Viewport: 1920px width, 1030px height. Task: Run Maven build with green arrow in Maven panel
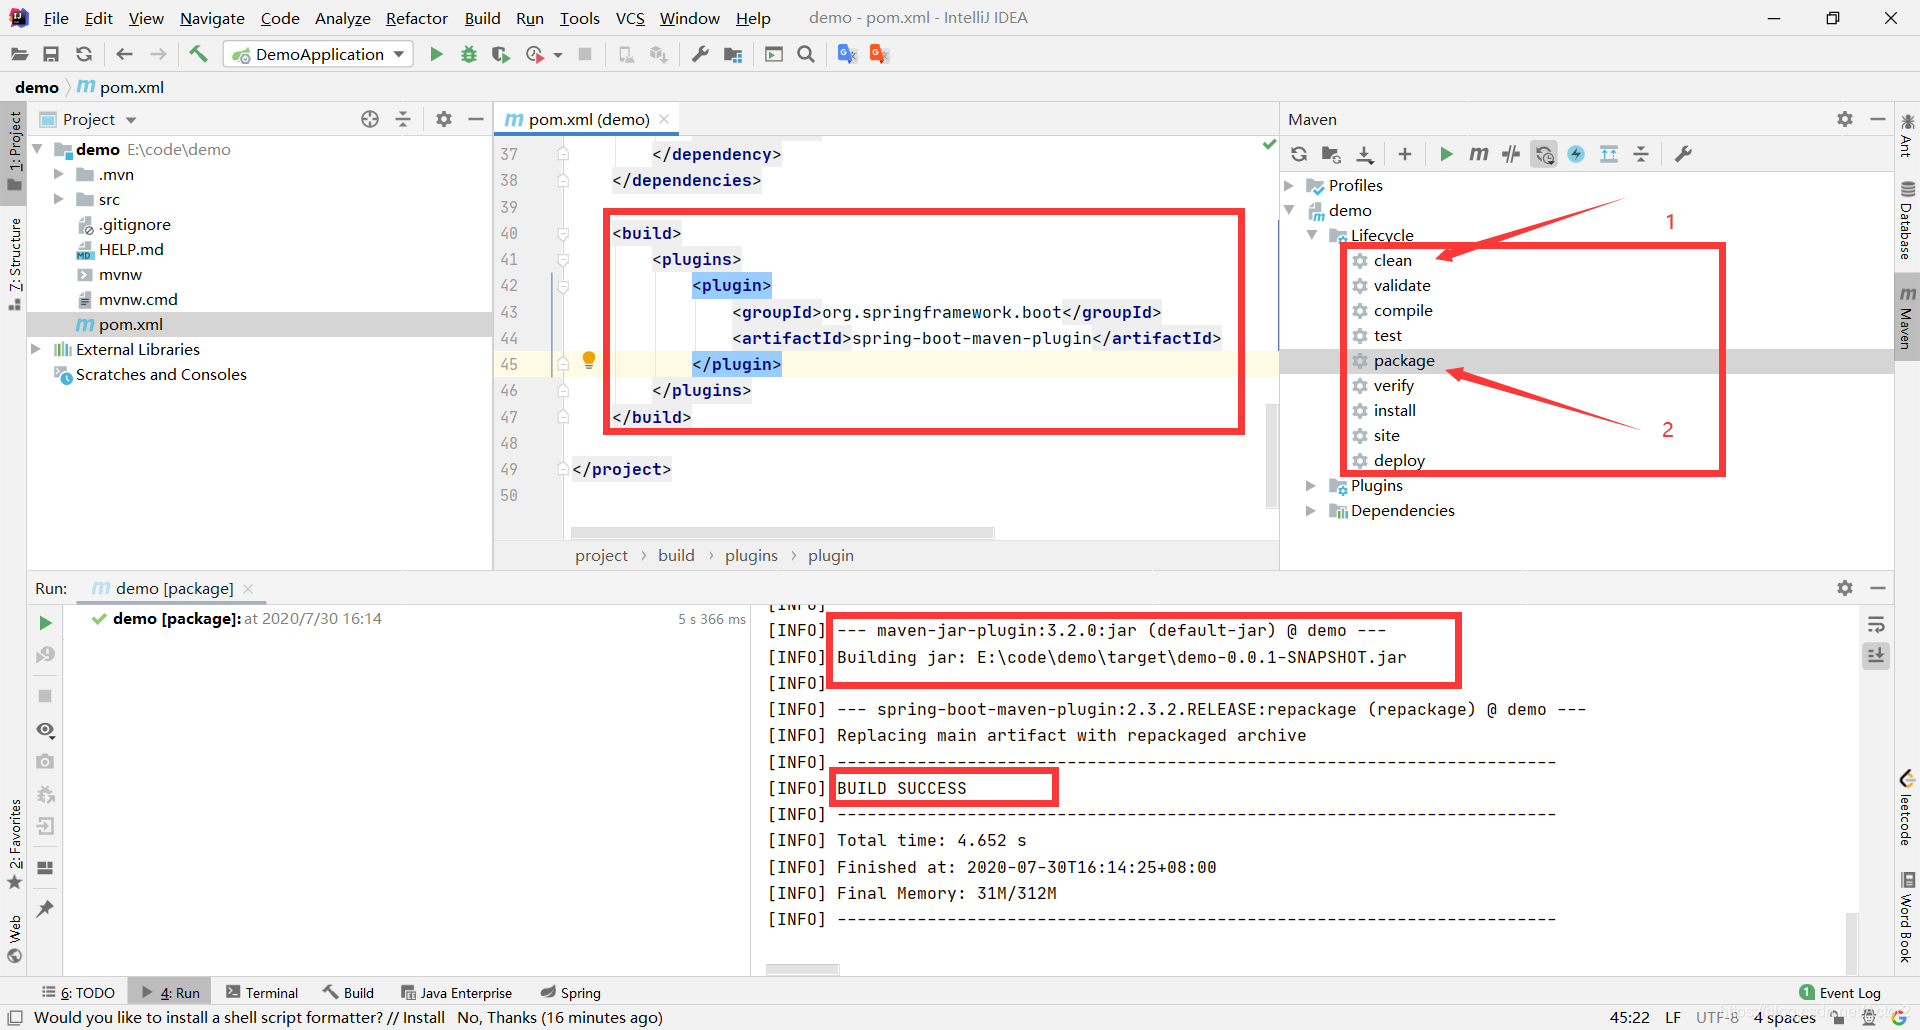(1446, 154)
